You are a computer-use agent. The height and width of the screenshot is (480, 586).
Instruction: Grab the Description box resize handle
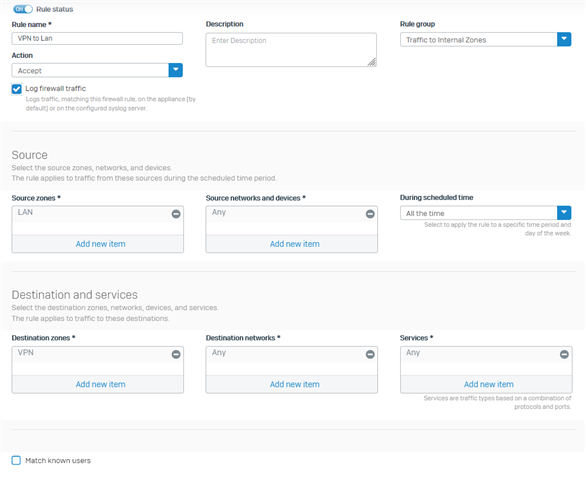tap(372, 62)
